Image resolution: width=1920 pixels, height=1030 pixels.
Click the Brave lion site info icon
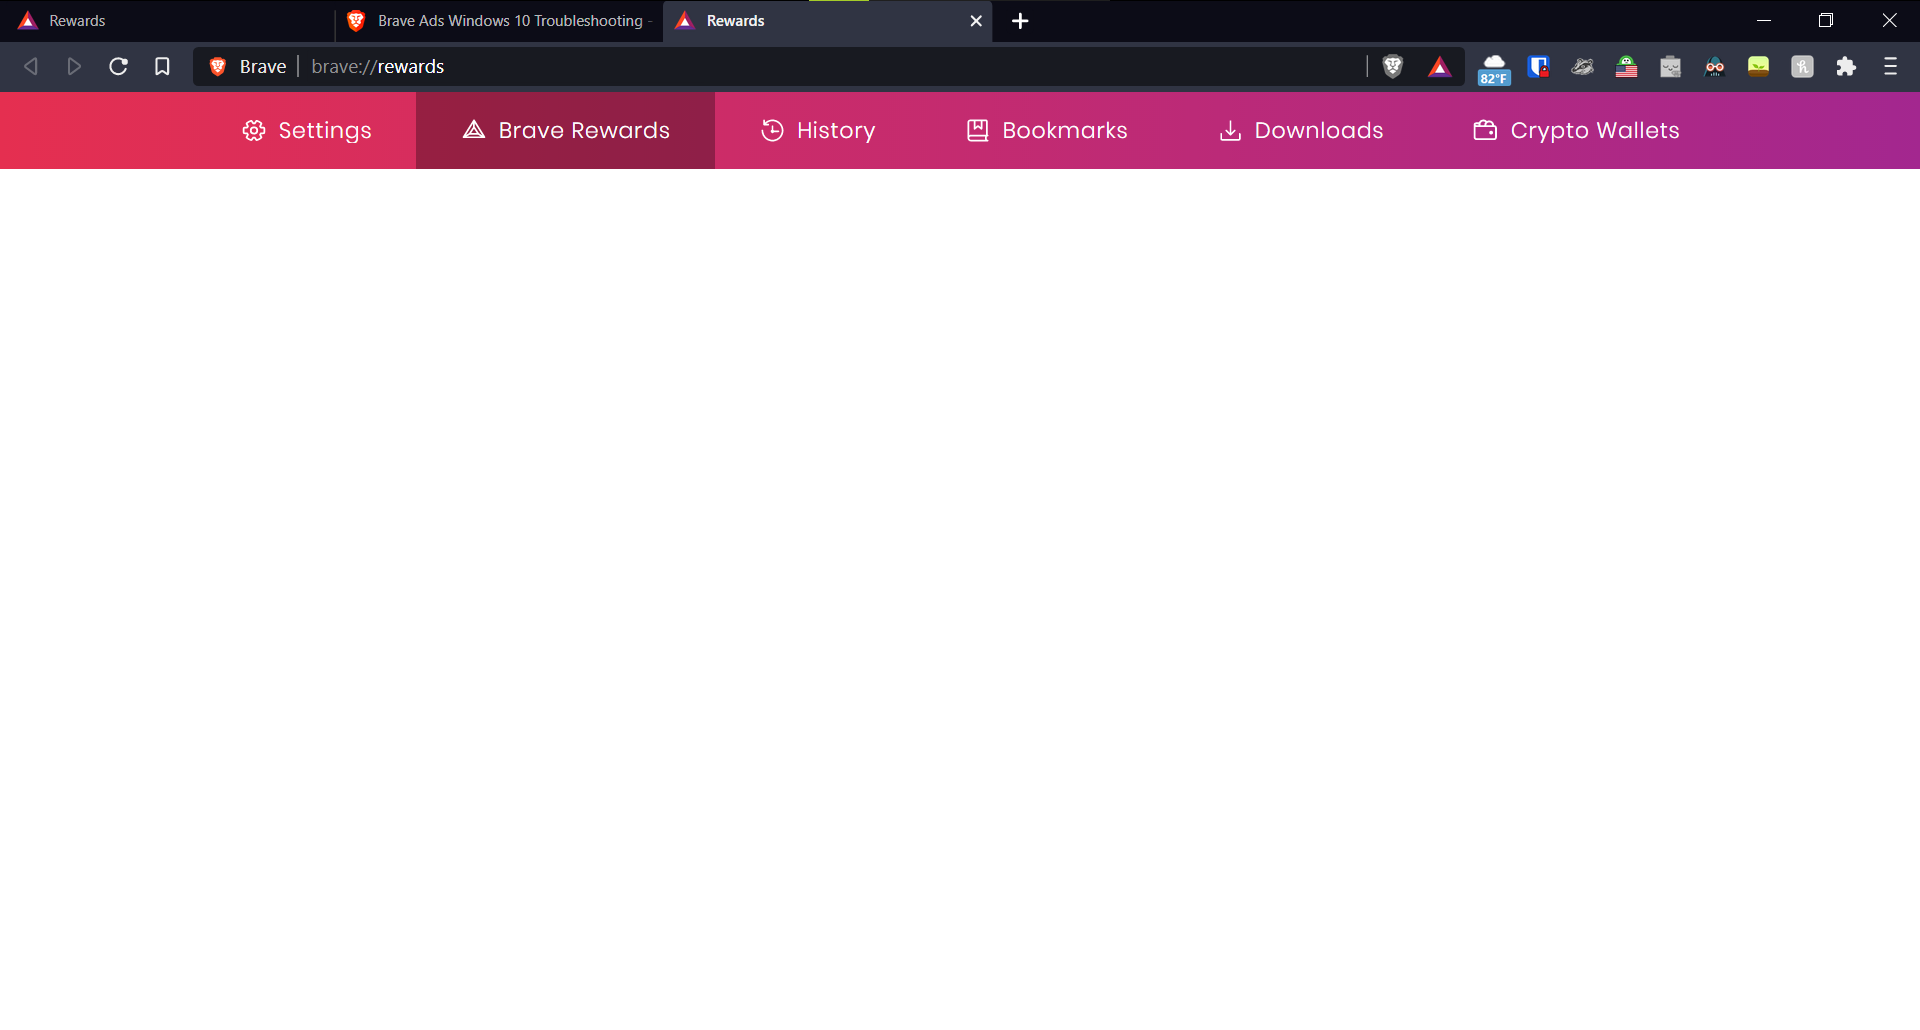tap(217, 66)
